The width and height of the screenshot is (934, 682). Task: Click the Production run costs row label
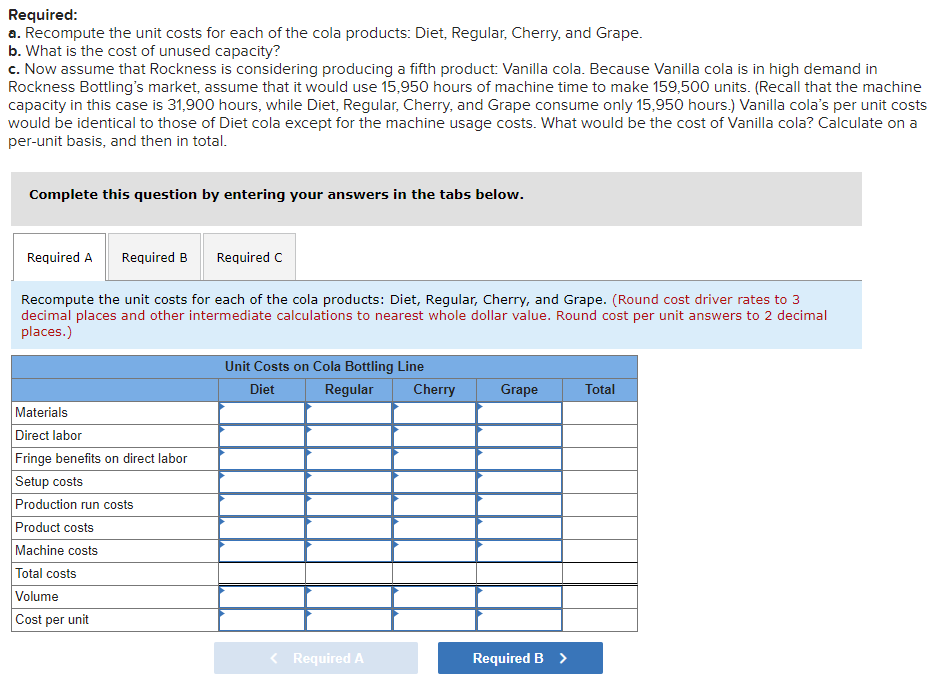74,505
